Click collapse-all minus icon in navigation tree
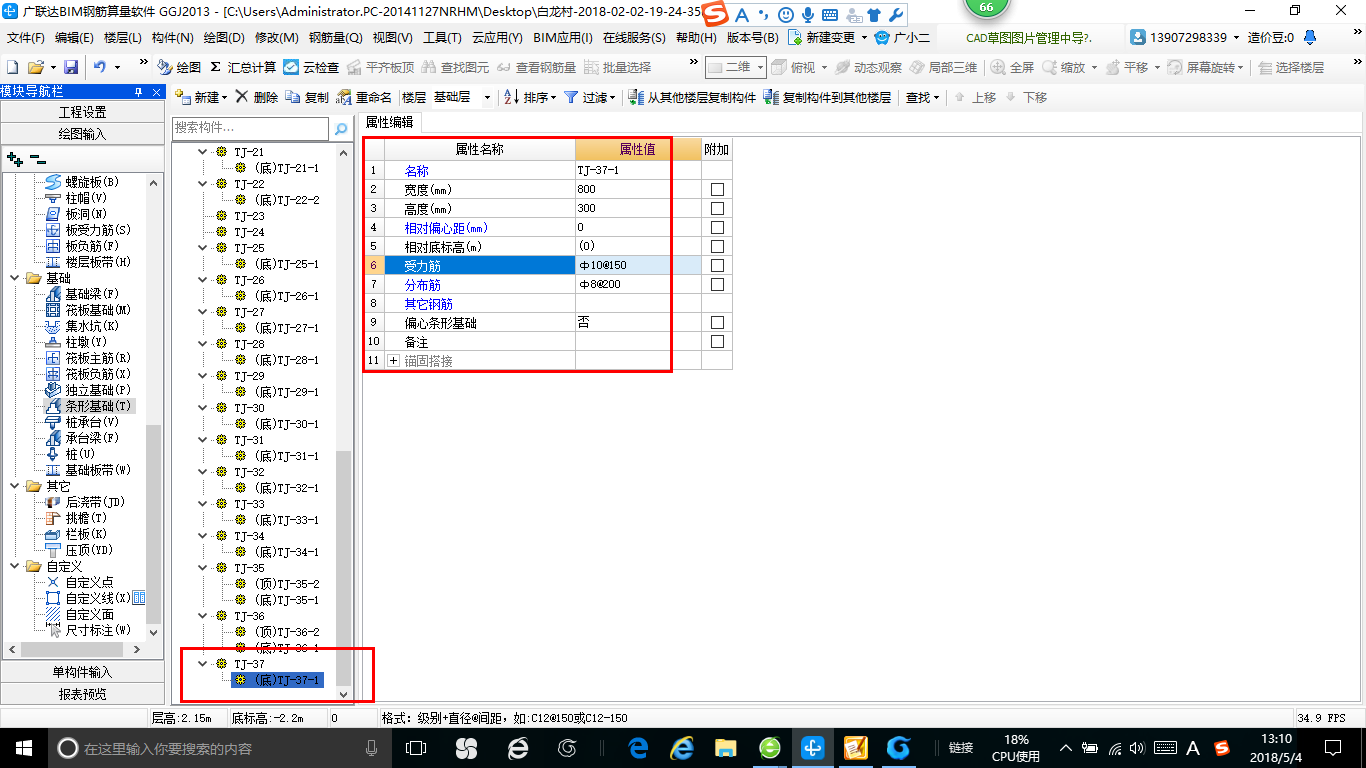The image size is (1366, 768). coord(37,158)
